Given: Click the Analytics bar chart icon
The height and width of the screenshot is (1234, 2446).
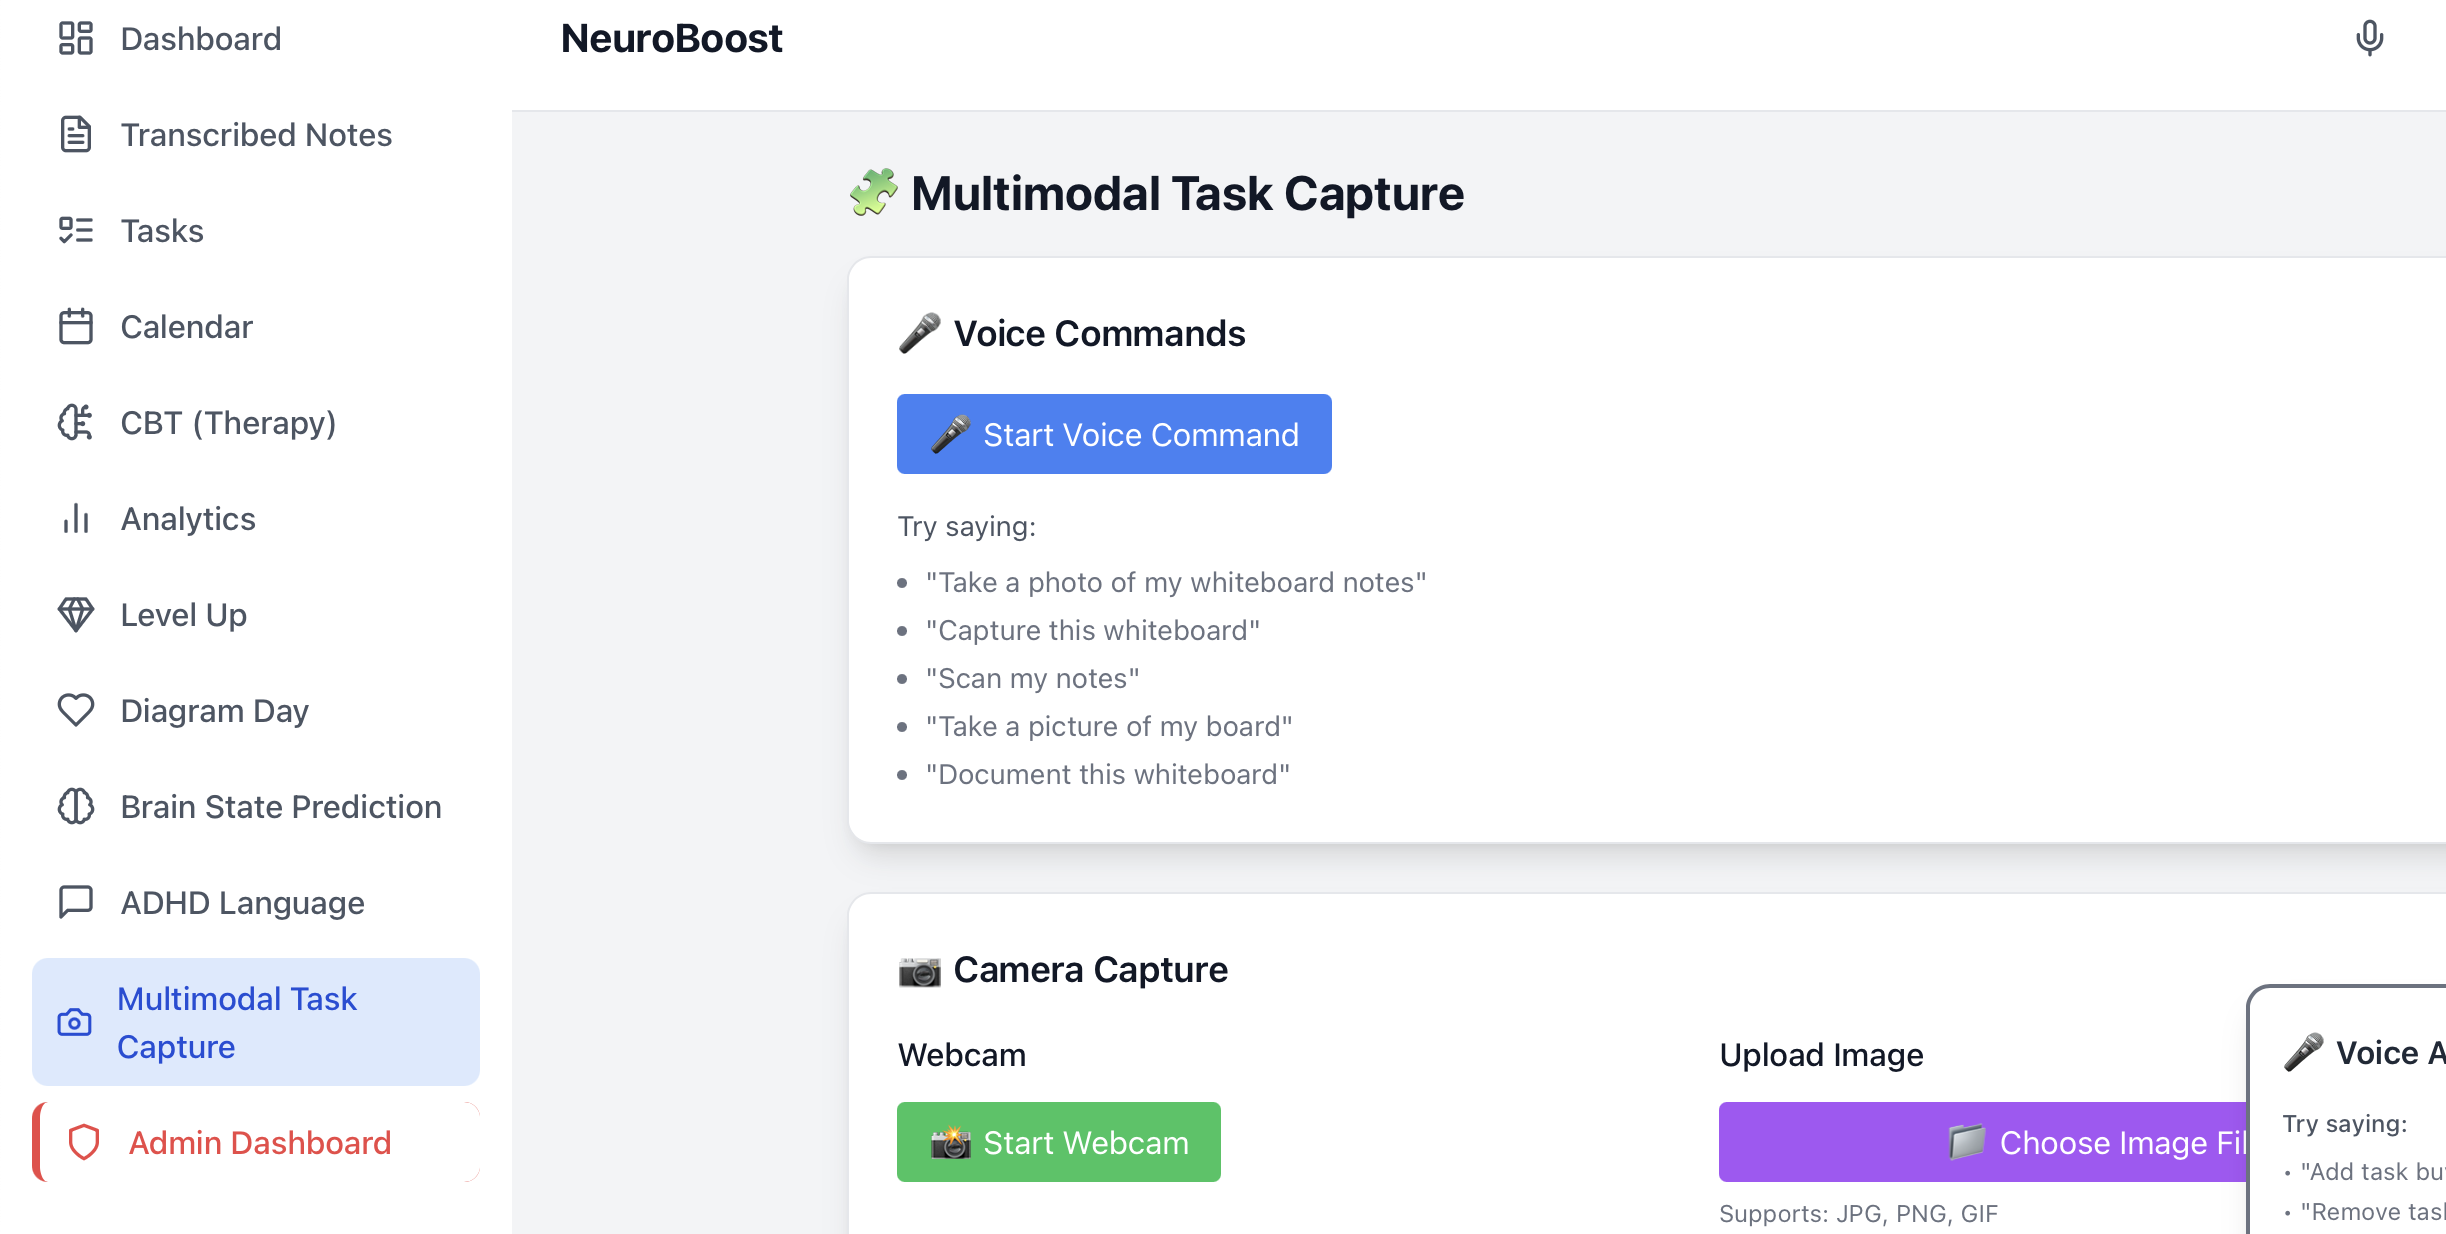Looking at the screenshot, I should point(75,519).
